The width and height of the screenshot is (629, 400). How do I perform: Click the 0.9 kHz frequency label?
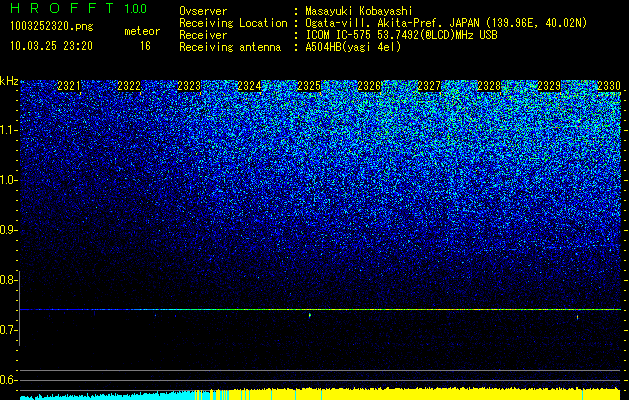pyautogui.click(x=8, y=230)
